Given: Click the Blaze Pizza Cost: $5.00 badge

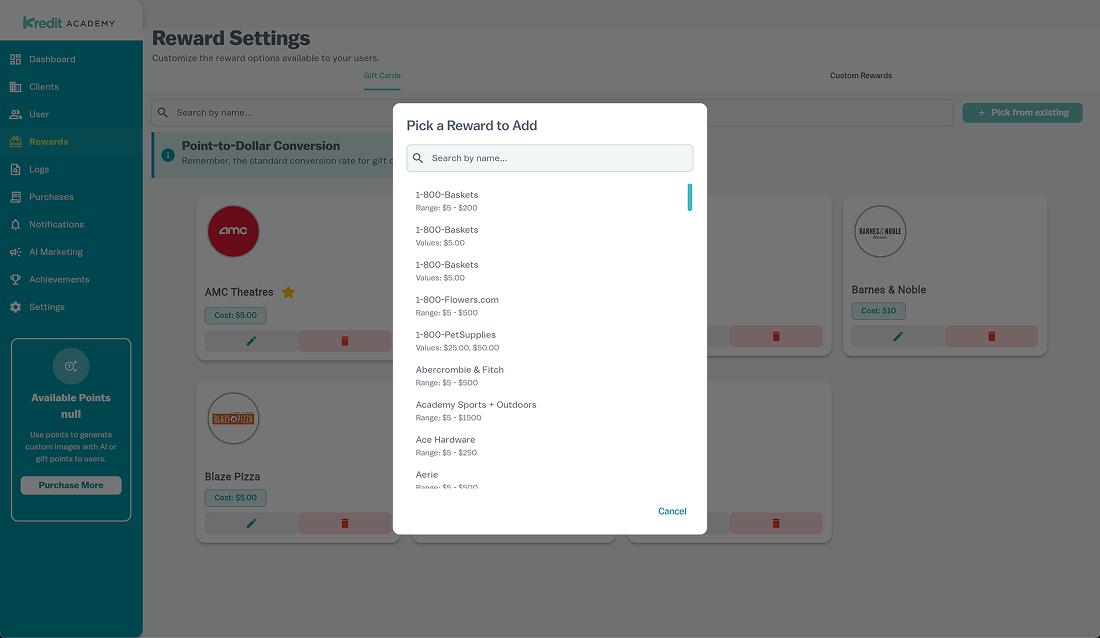Looking at the screenshot, I should click(x=236, y=498).
